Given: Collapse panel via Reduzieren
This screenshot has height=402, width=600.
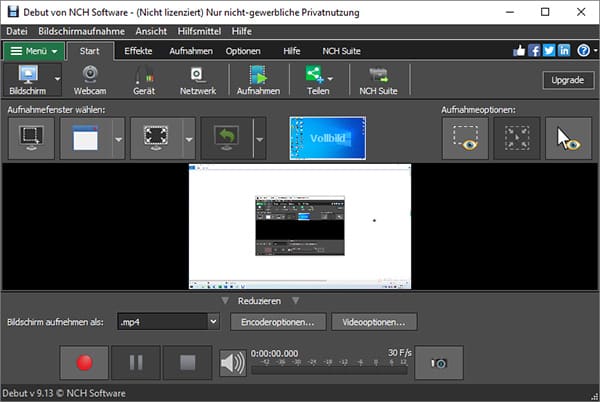Looking at the screenshot, I should point(259,301).
